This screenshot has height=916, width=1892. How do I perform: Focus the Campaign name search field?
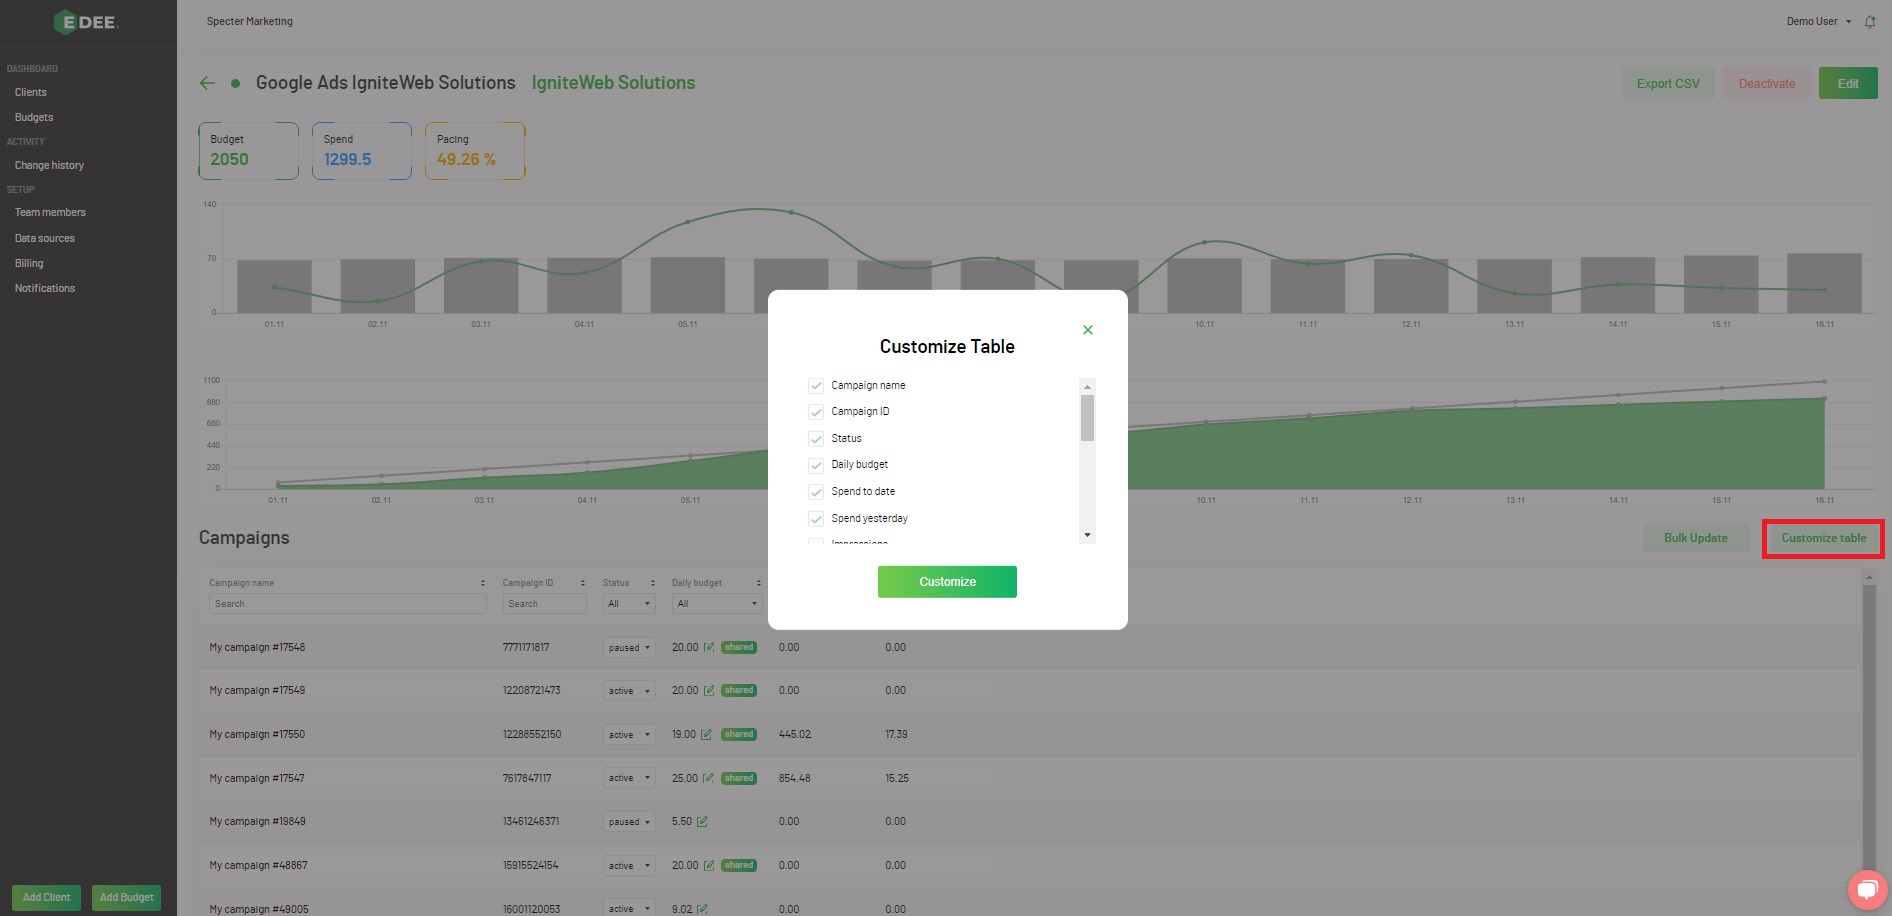coord(348,604)
